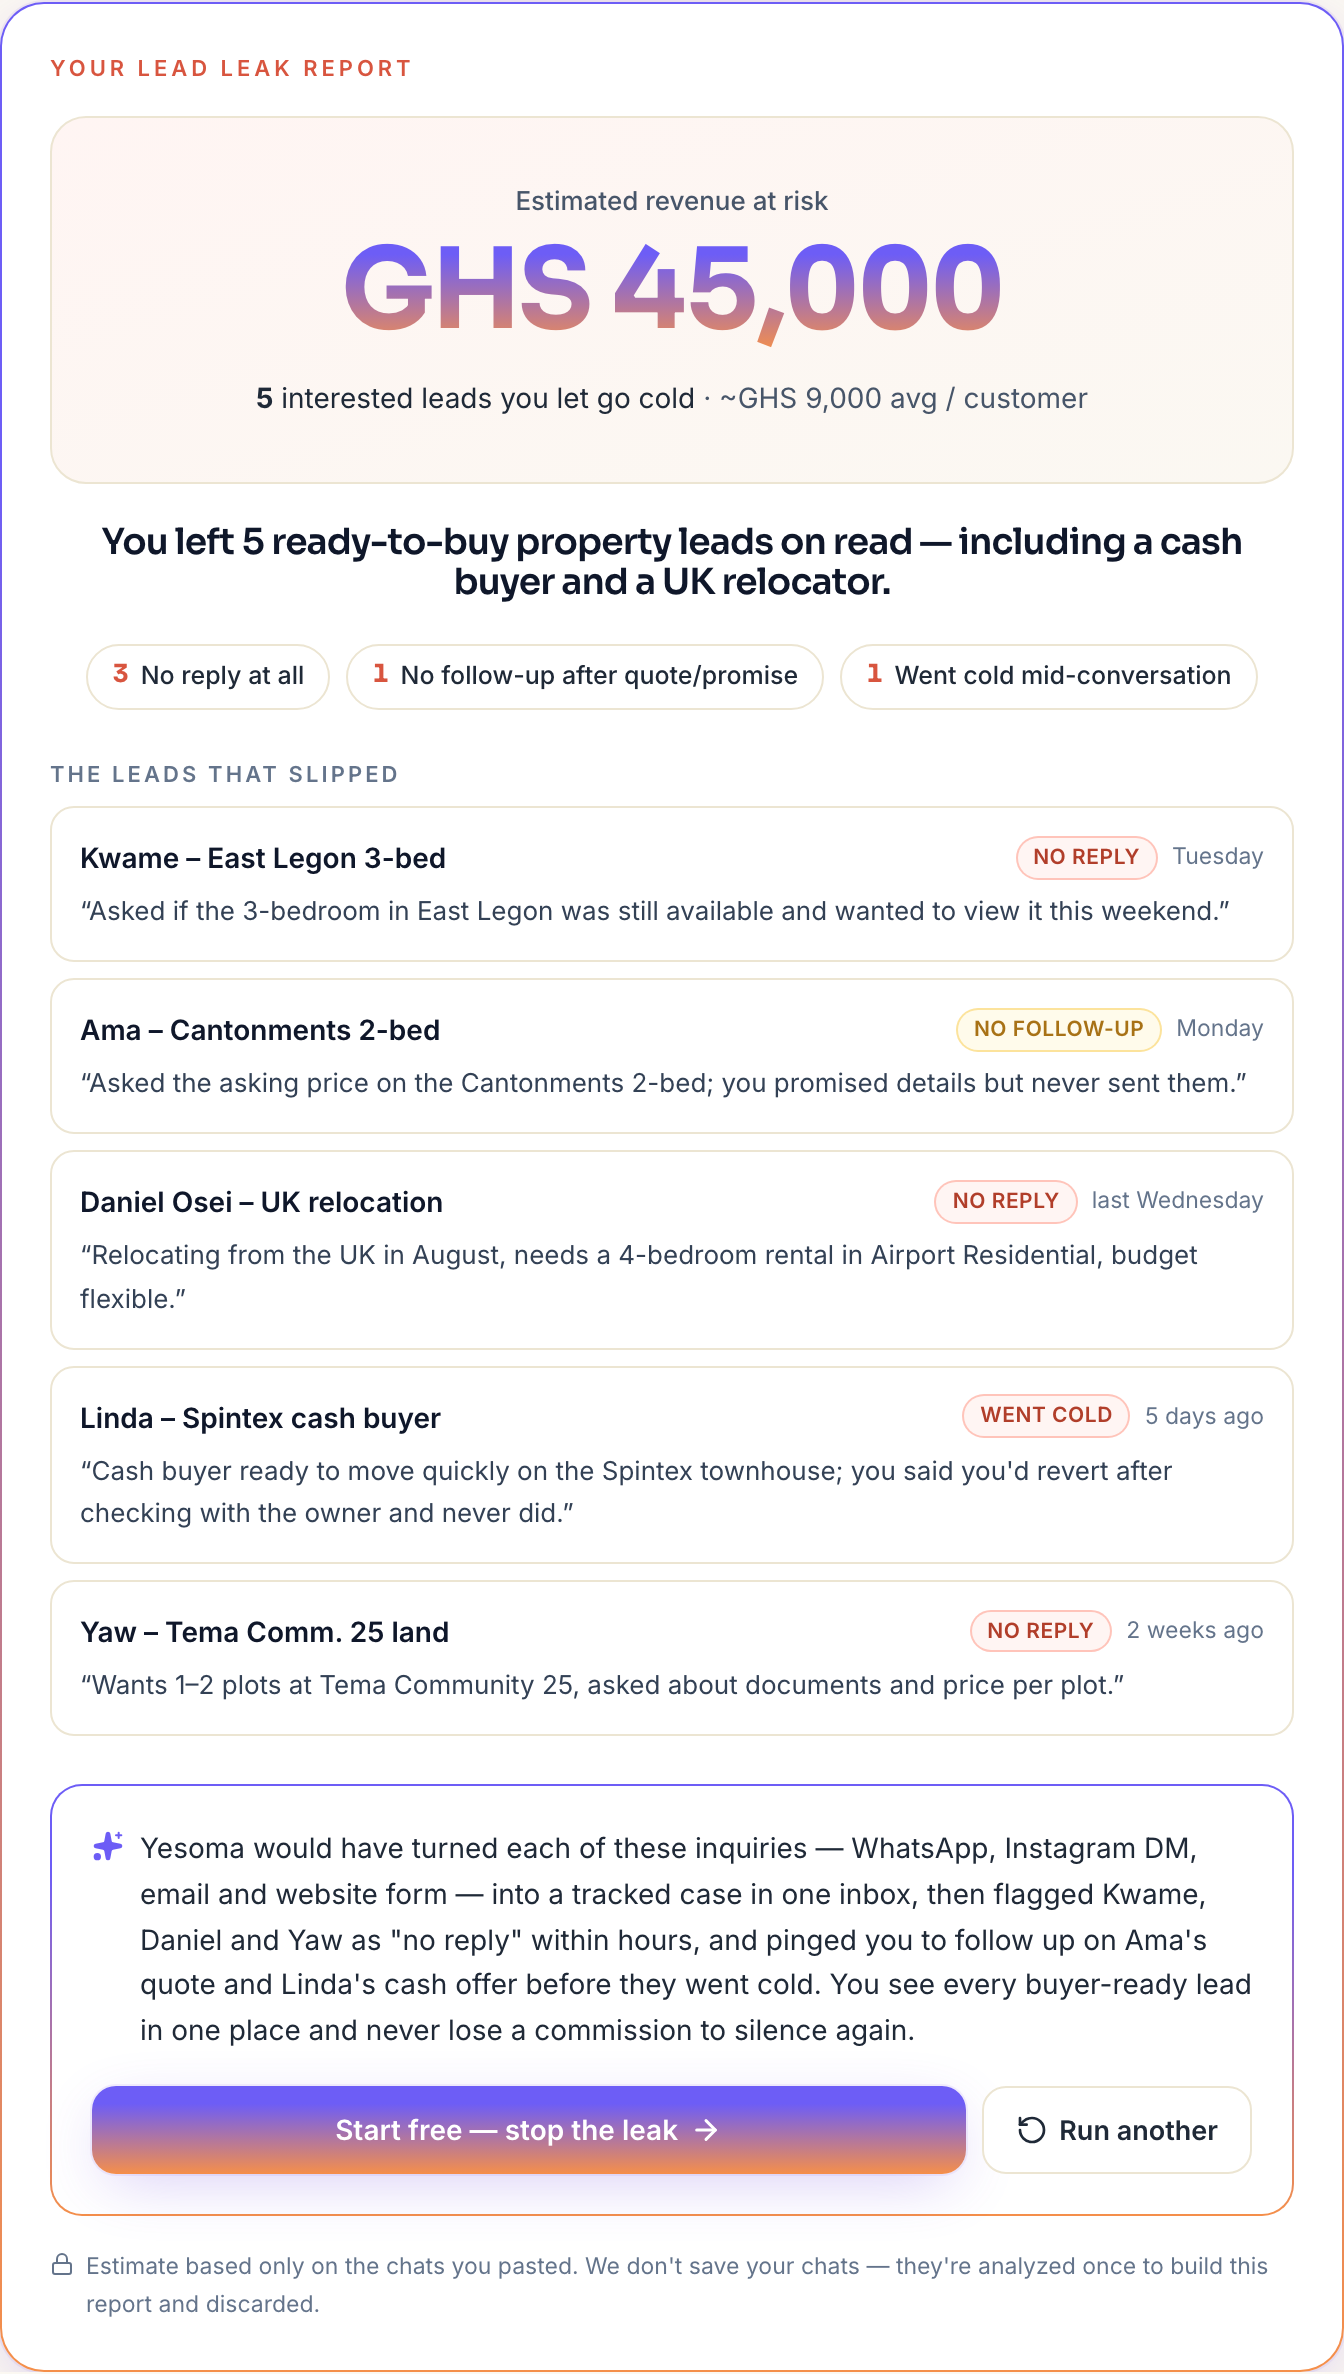Click the GHS 45,000 revenue figure
Image resolution: width=1344 pixels, height=2374 pixels.
(x=672, y=288)
